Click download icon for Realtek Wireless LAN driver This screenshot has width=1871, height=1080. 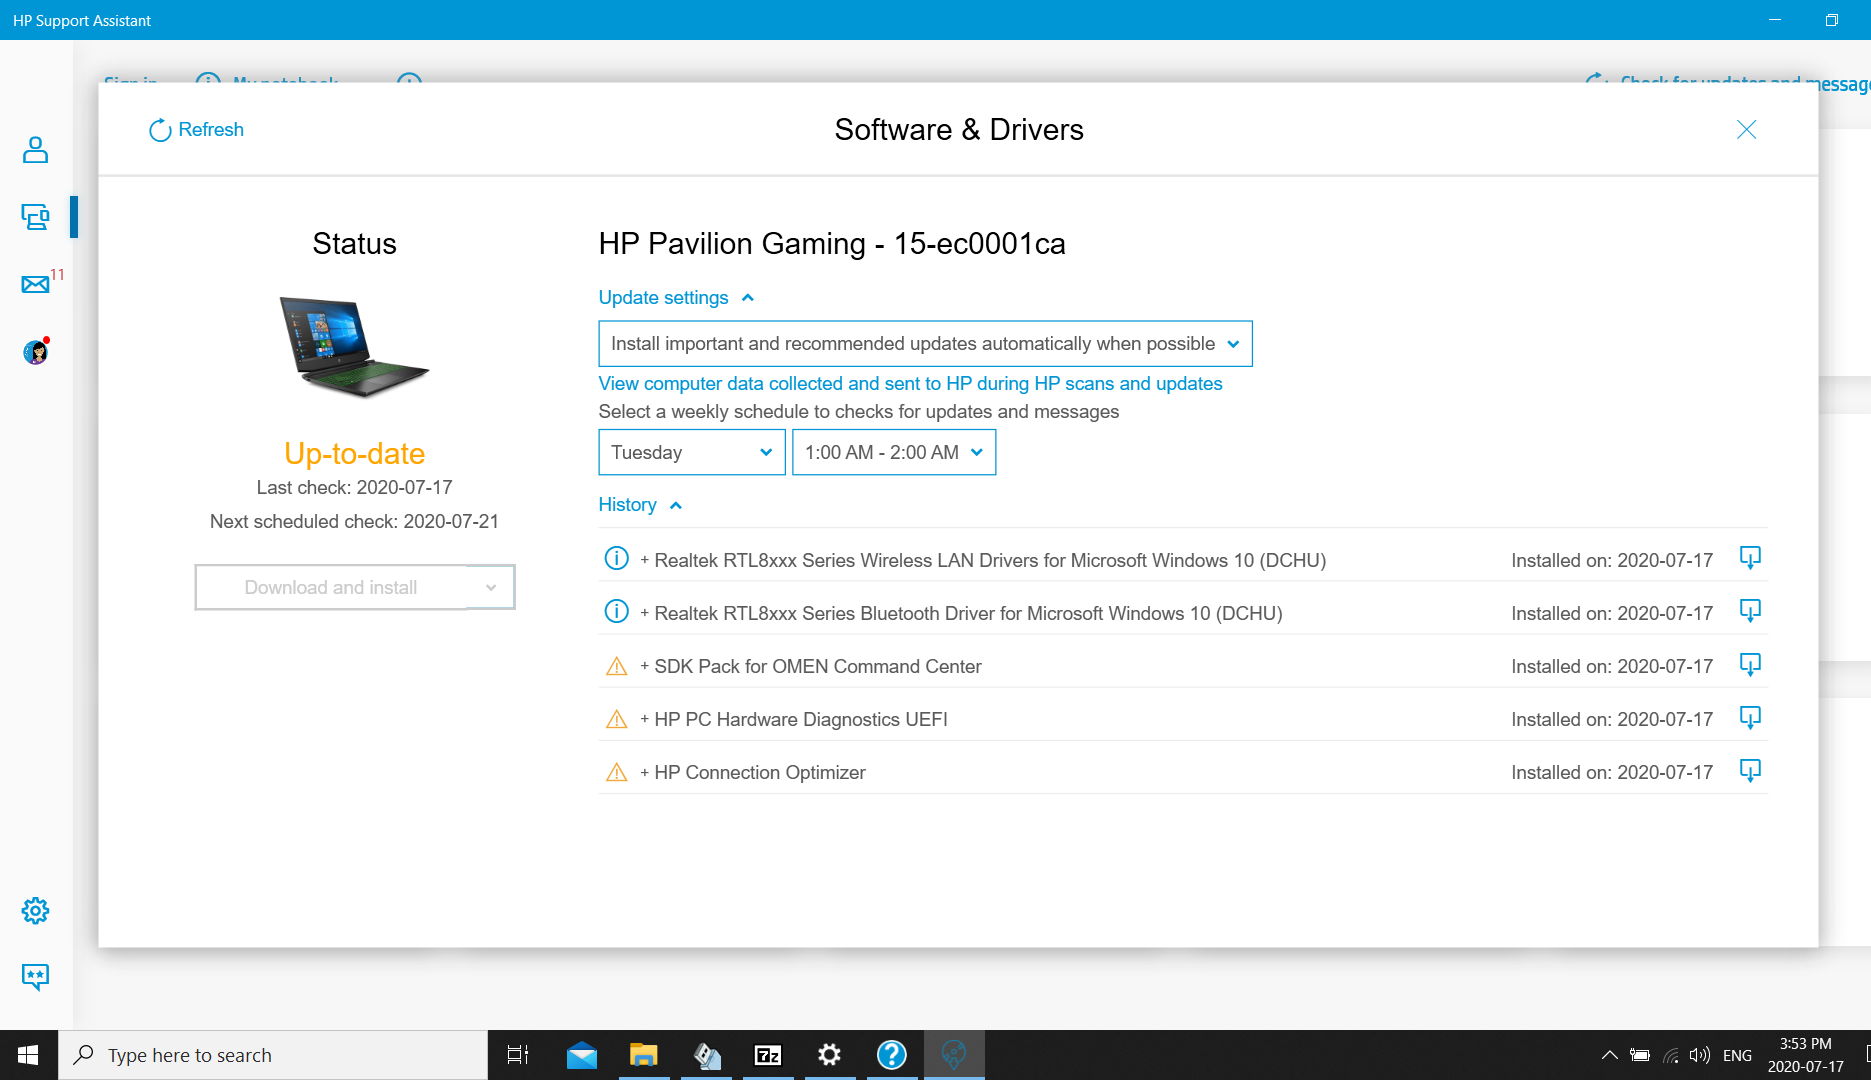(1750, 558)
